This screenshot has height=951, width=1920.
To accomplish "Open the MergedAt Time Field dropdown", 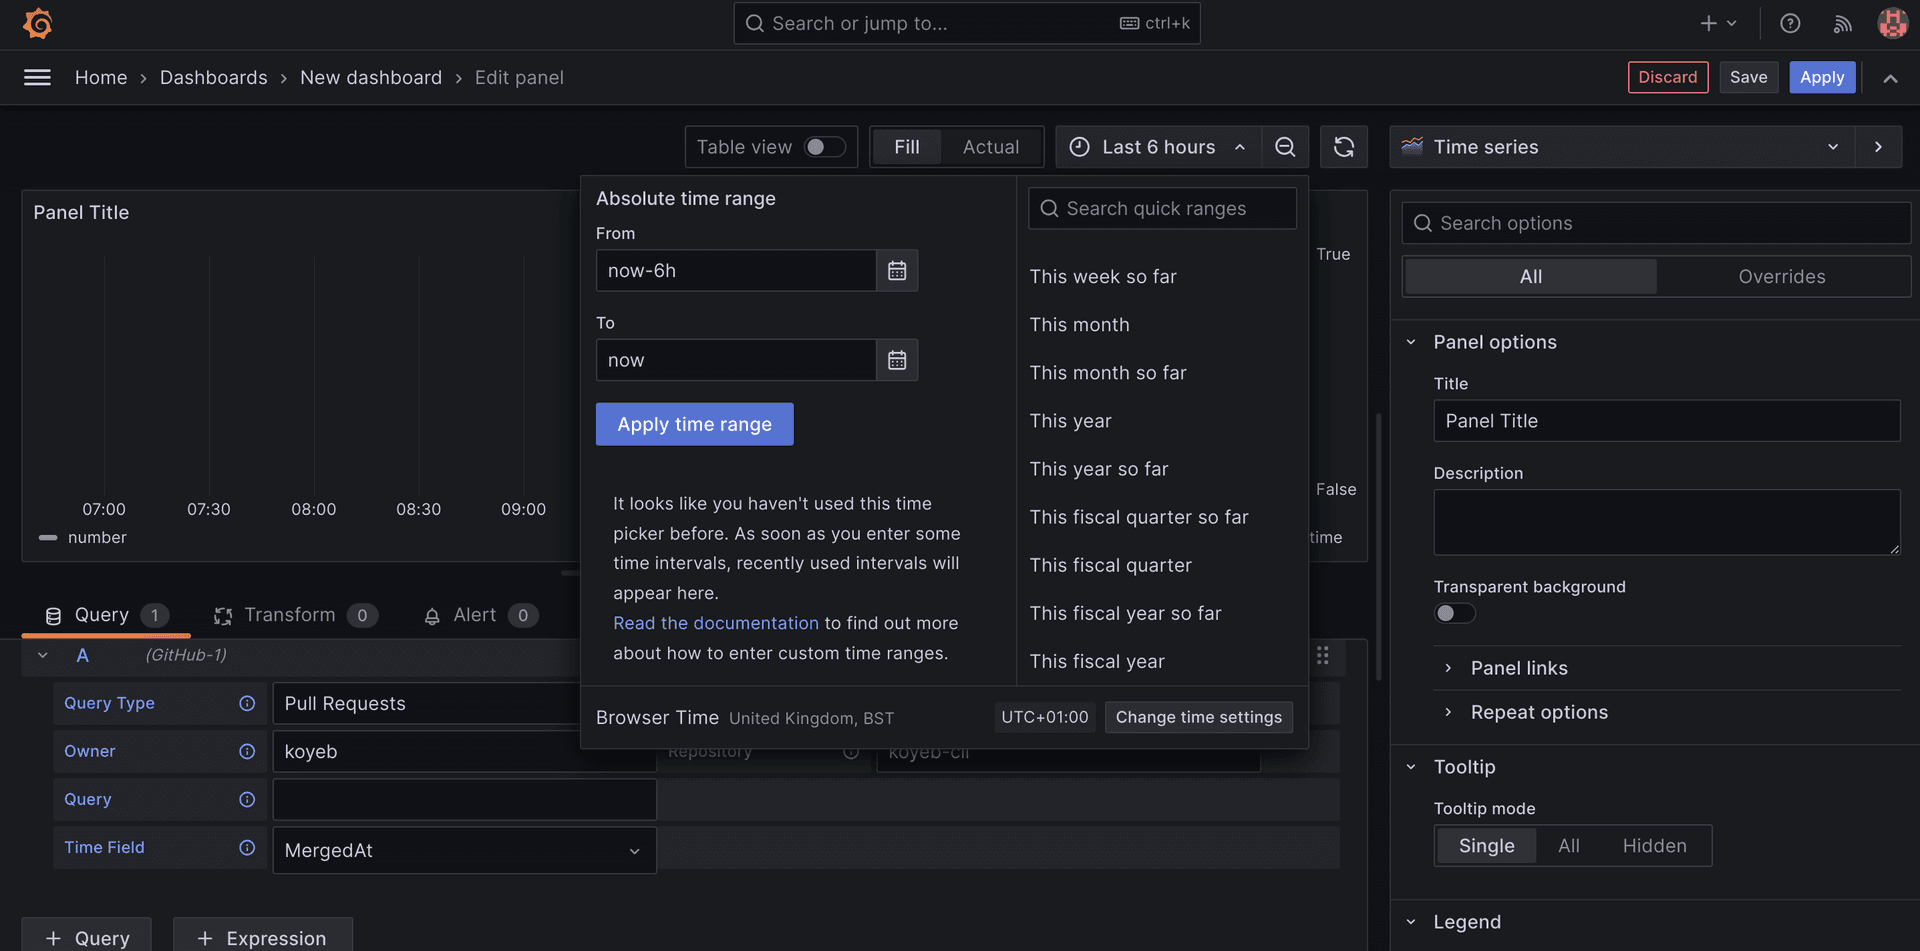I will coord(464,851).
